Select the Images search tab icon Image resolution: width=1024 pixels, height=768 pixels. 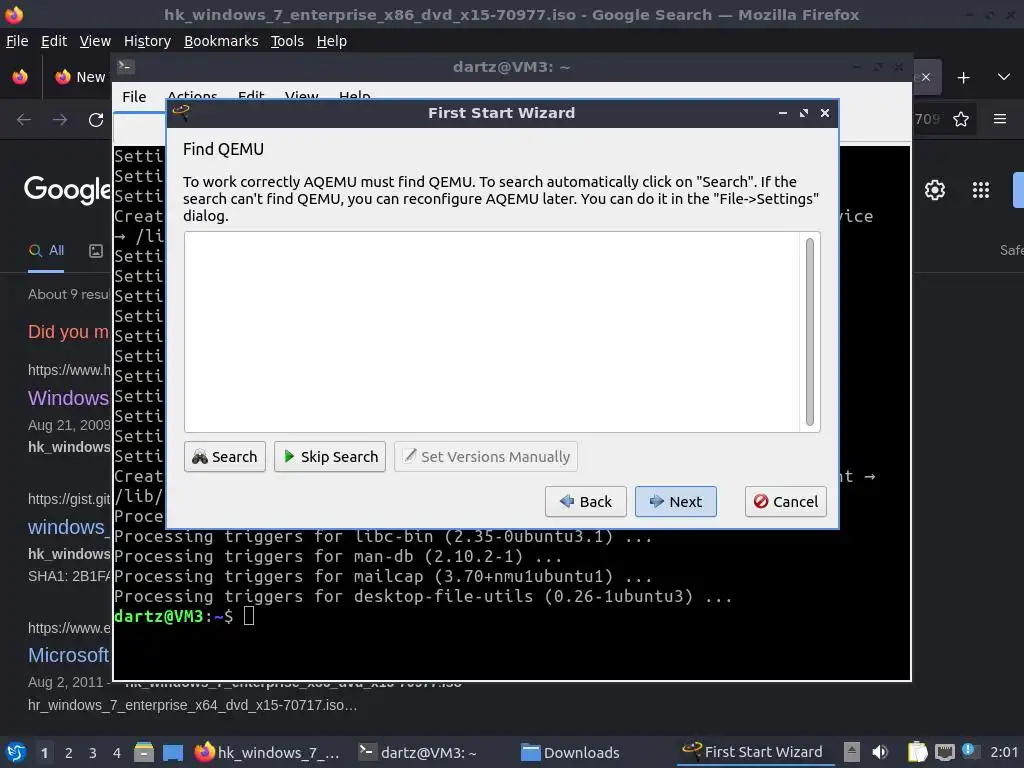coord(96,251)
